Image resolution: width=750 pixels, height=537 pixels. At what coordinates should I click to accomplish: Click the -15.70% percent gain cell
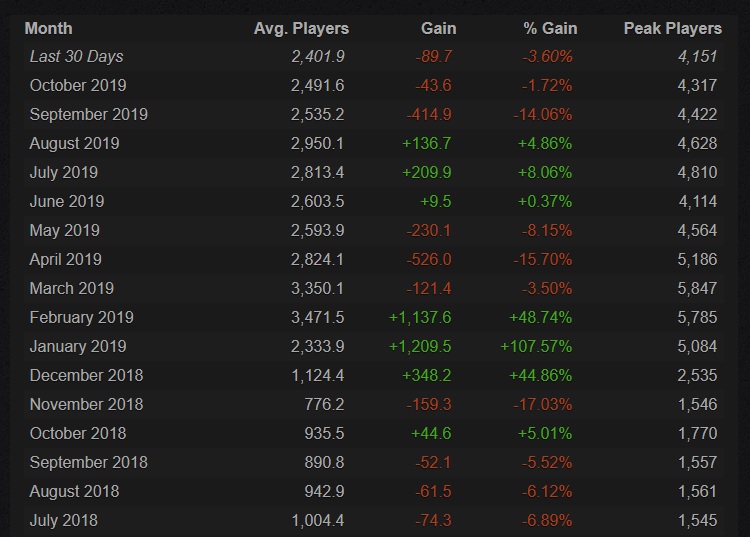[x=543, y=259]
